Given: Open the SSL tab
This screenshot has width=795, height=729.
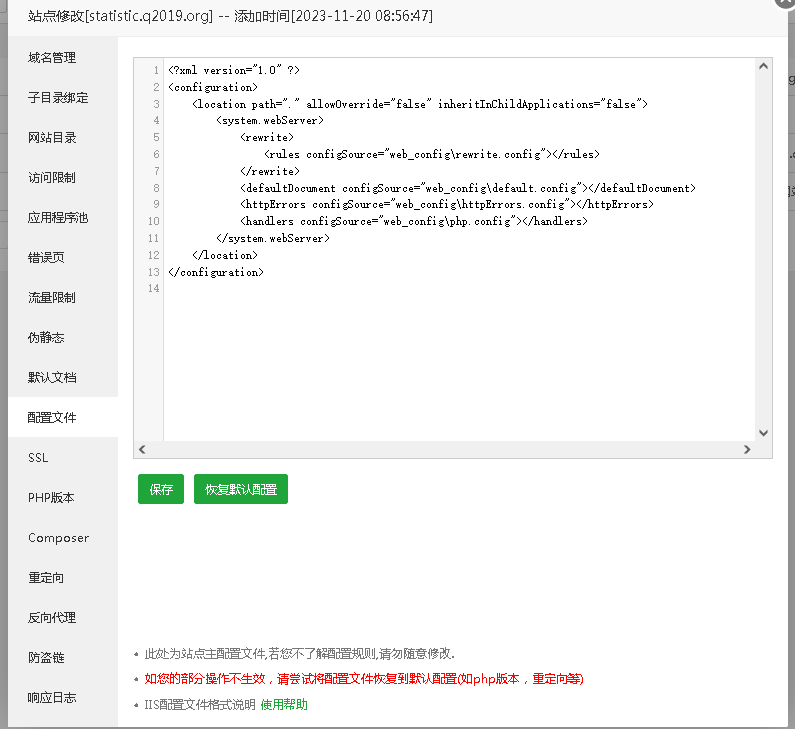Looking at the screenshot, I should 38,458.
